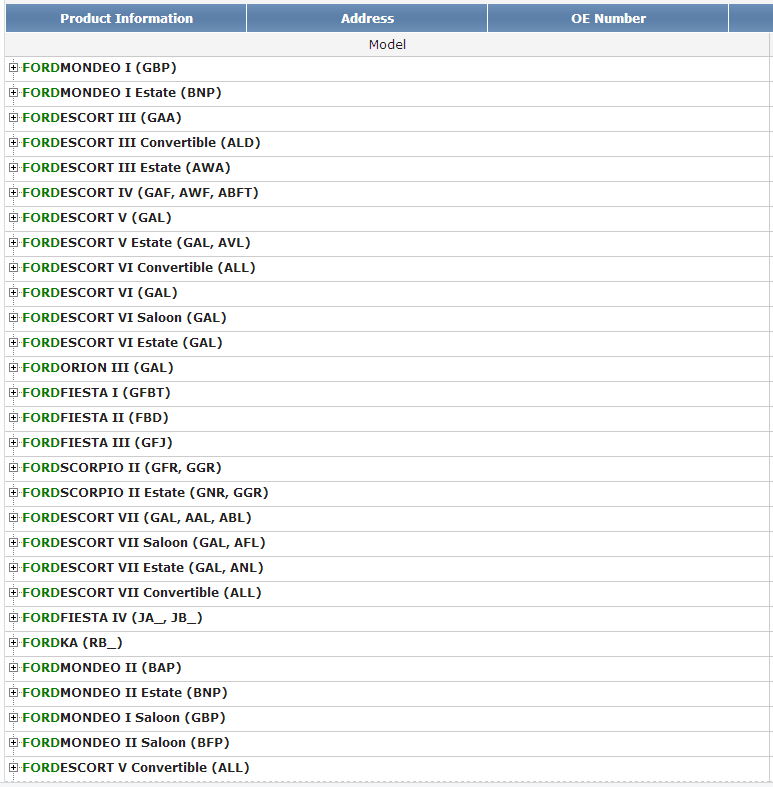The image size is (773, 787).
Task: Select the OE Number tab
Action: [x=608, y=19]
